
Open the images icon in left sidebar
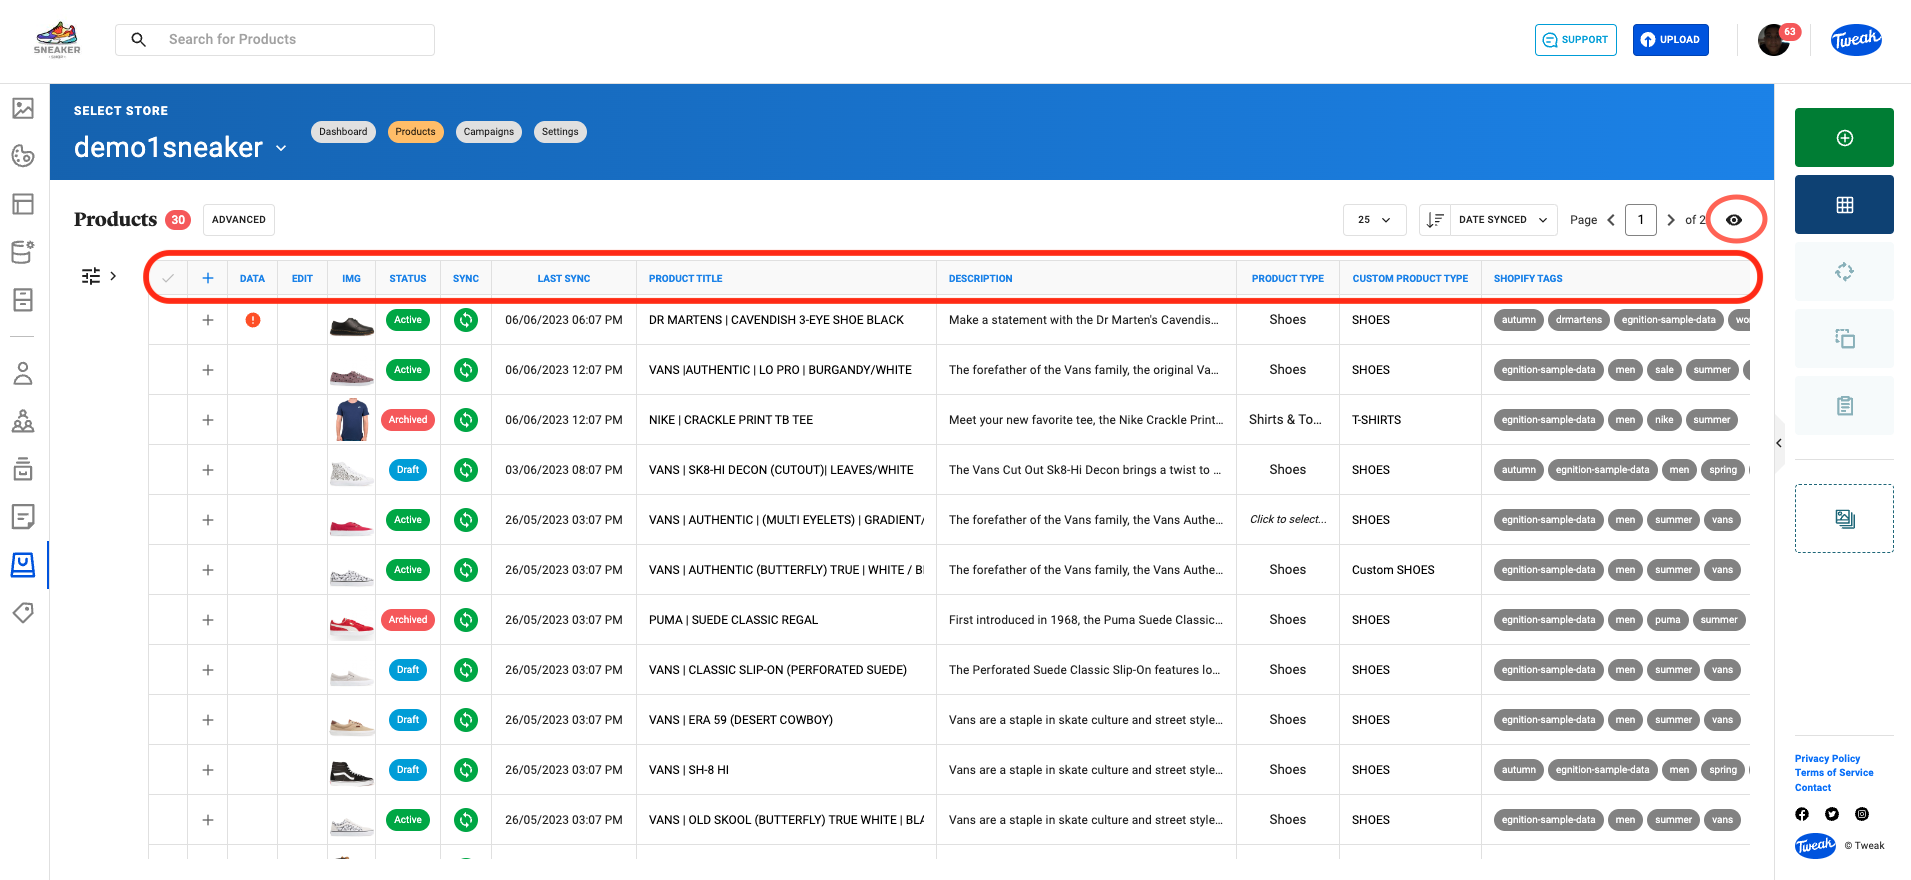point(23,108)
